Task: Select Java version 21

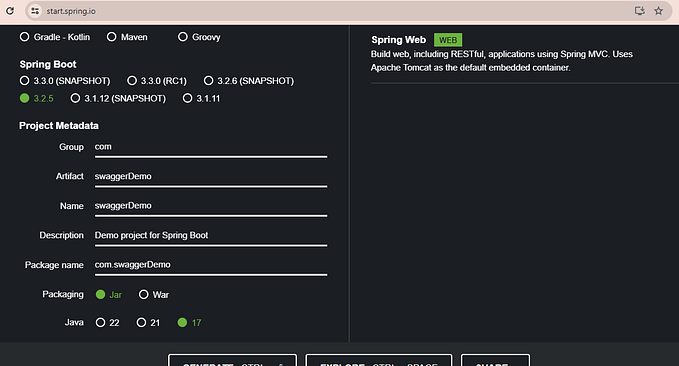Action: (148, 323)
